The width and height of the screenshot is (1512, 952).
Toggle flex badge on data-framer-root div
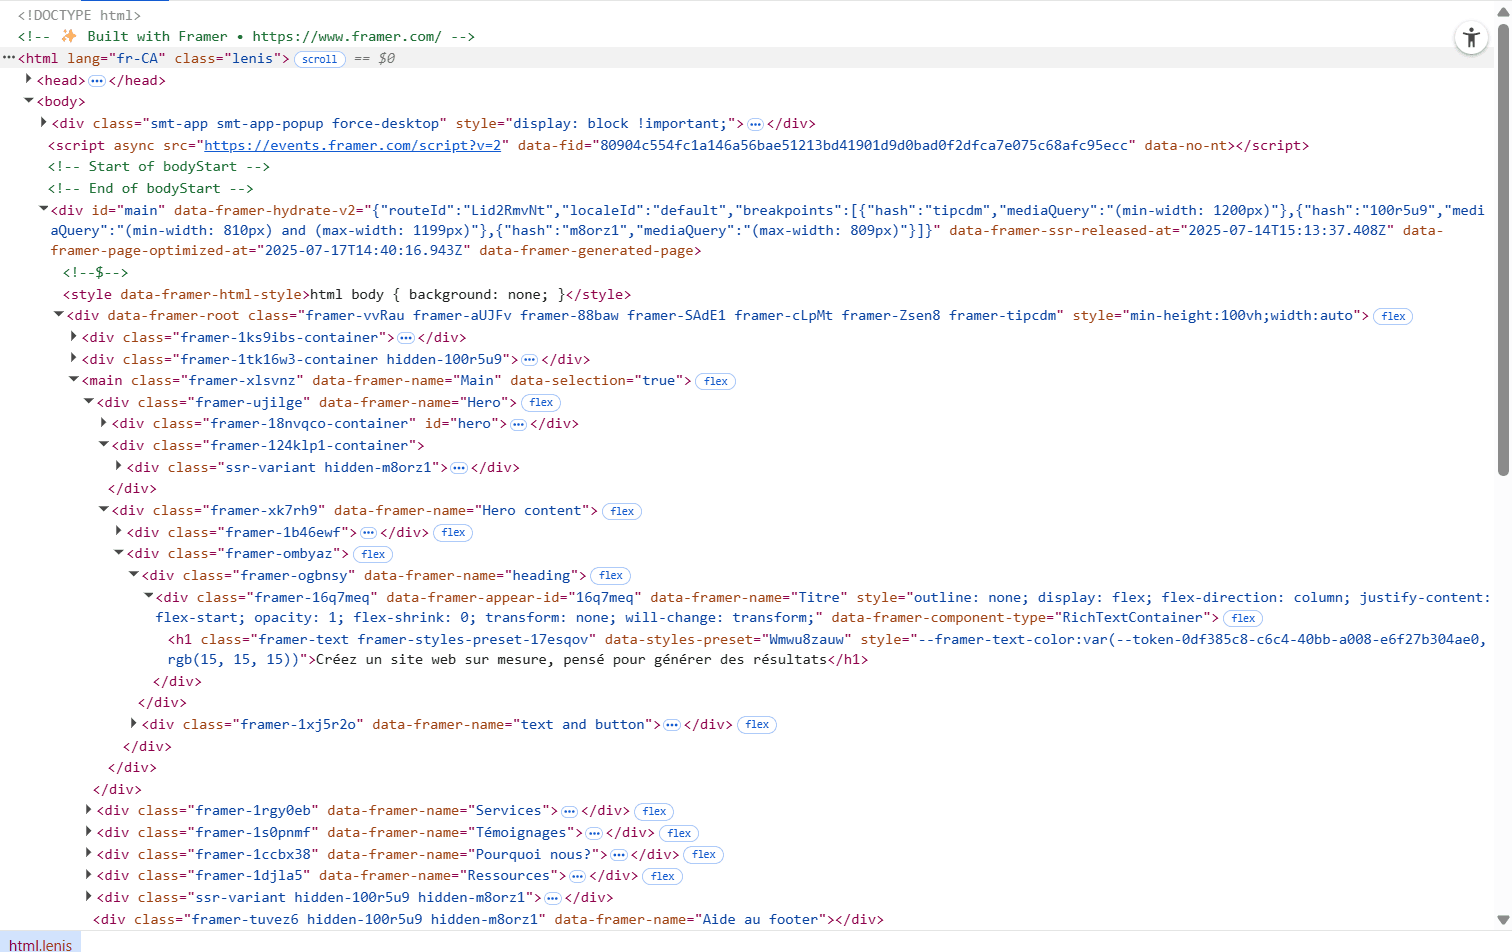(1394, 316)
